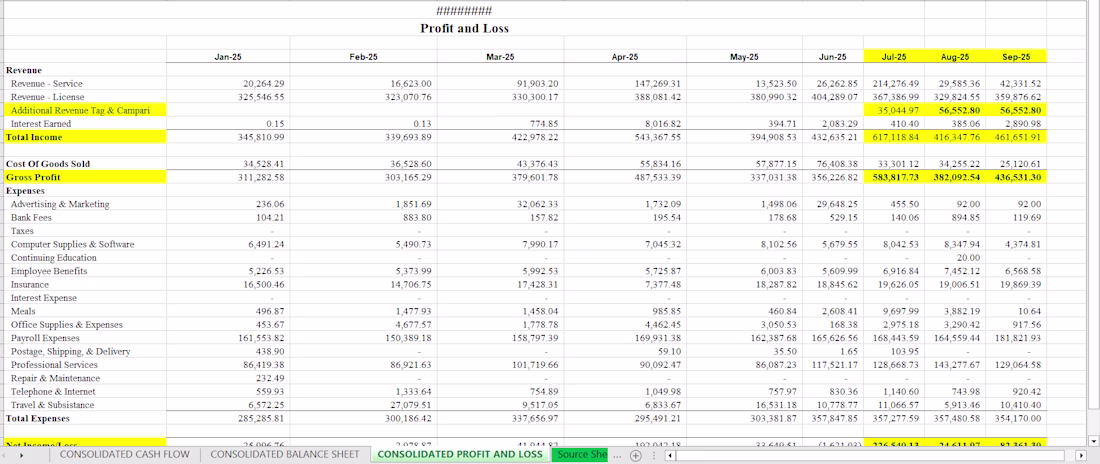Click the vertical scrollbar down arrow
1100x464 pixels.
1093,441
